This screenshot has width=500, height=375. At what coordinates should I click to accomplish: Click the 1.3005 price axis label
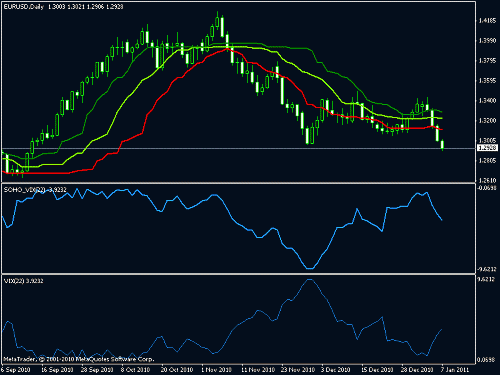click(487, 140)
